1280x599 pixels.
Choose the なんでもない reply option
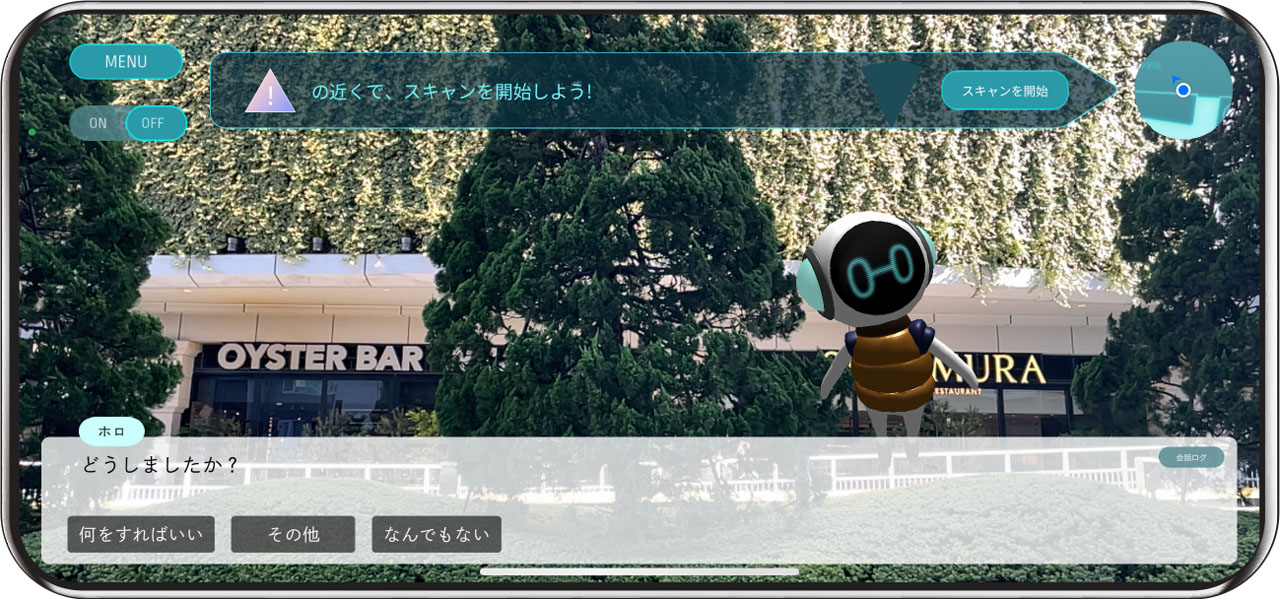click(x=437, y=534)
